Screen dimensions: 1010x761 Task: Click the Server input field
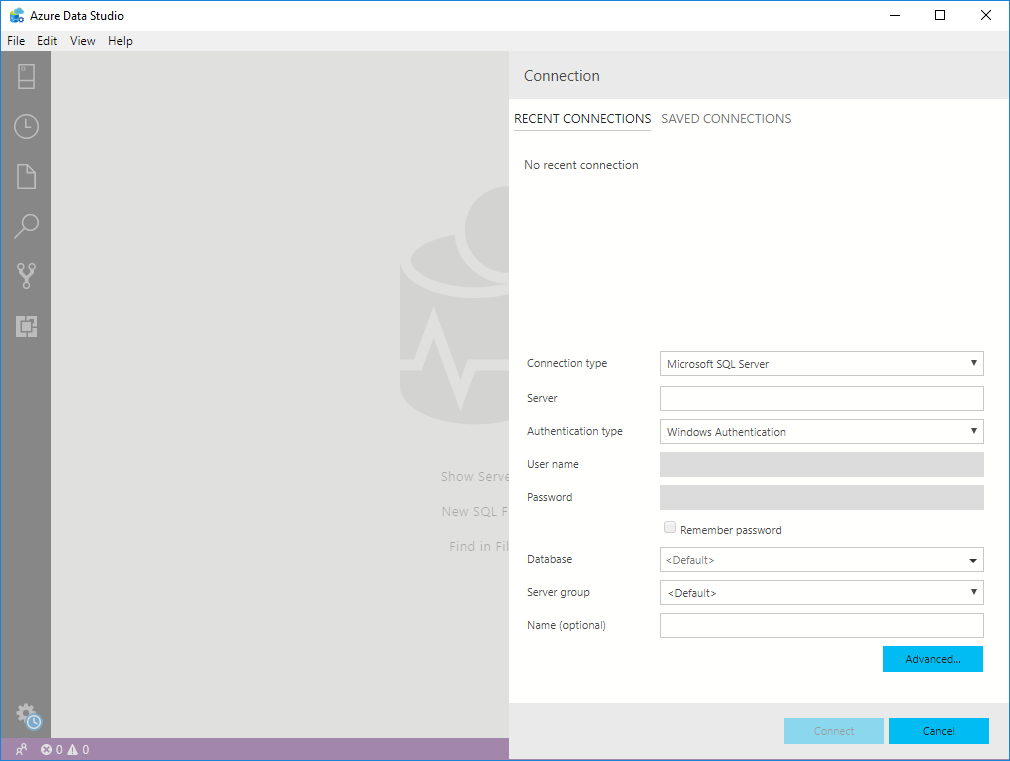coord(821,398)
